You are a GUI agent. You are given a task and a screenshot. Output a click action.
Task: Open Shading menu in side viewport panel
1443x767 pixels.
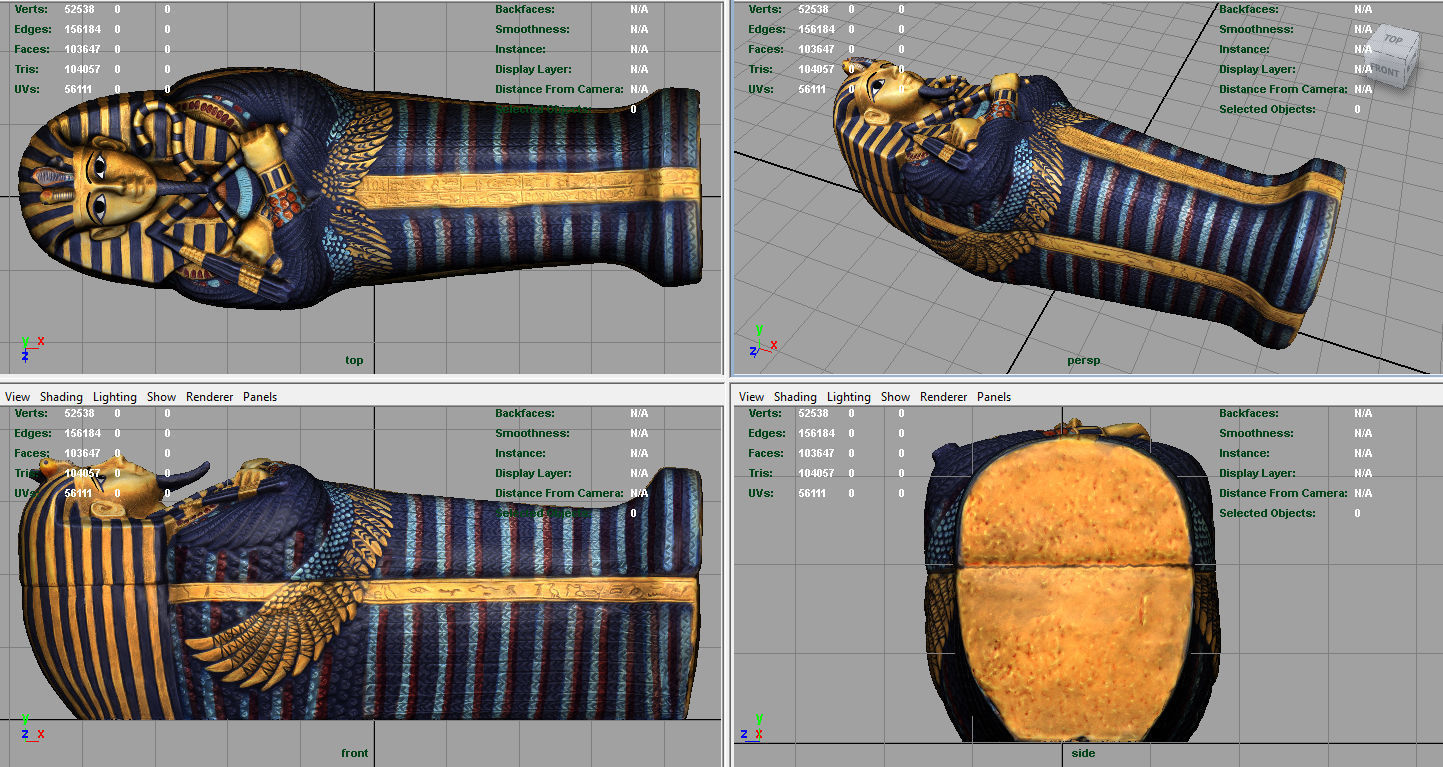[x=795, y=397]
